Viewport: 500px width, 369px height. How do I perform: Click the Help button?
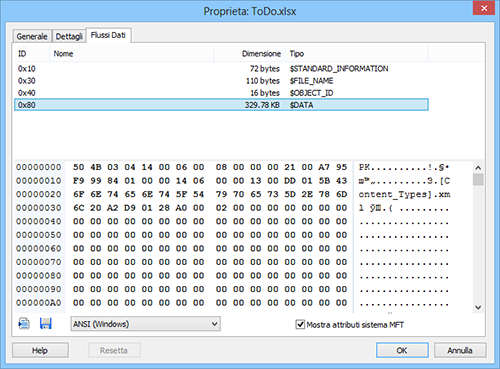(40, 350)
